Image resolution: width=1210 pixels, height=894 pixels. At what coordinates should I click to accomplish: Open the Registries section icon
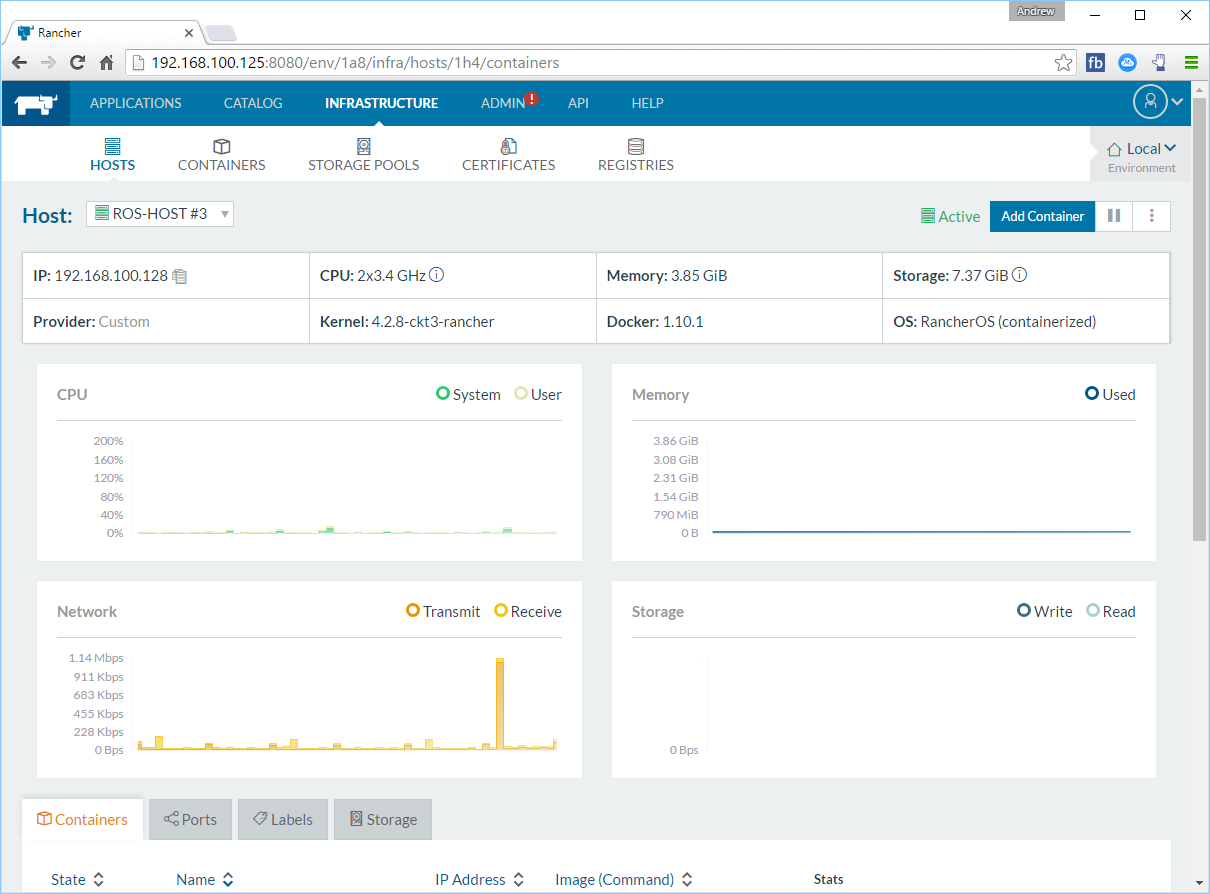pos(635,147)
